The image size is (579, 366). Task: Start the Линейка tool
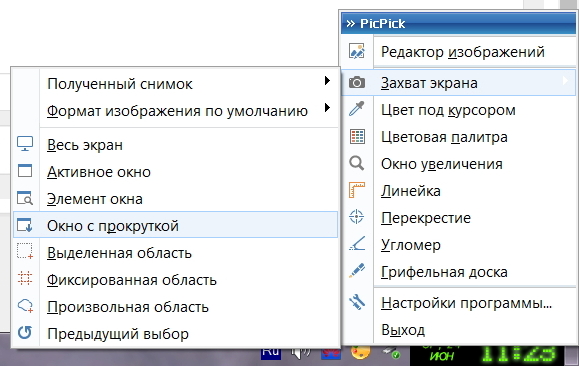[458, 191]
